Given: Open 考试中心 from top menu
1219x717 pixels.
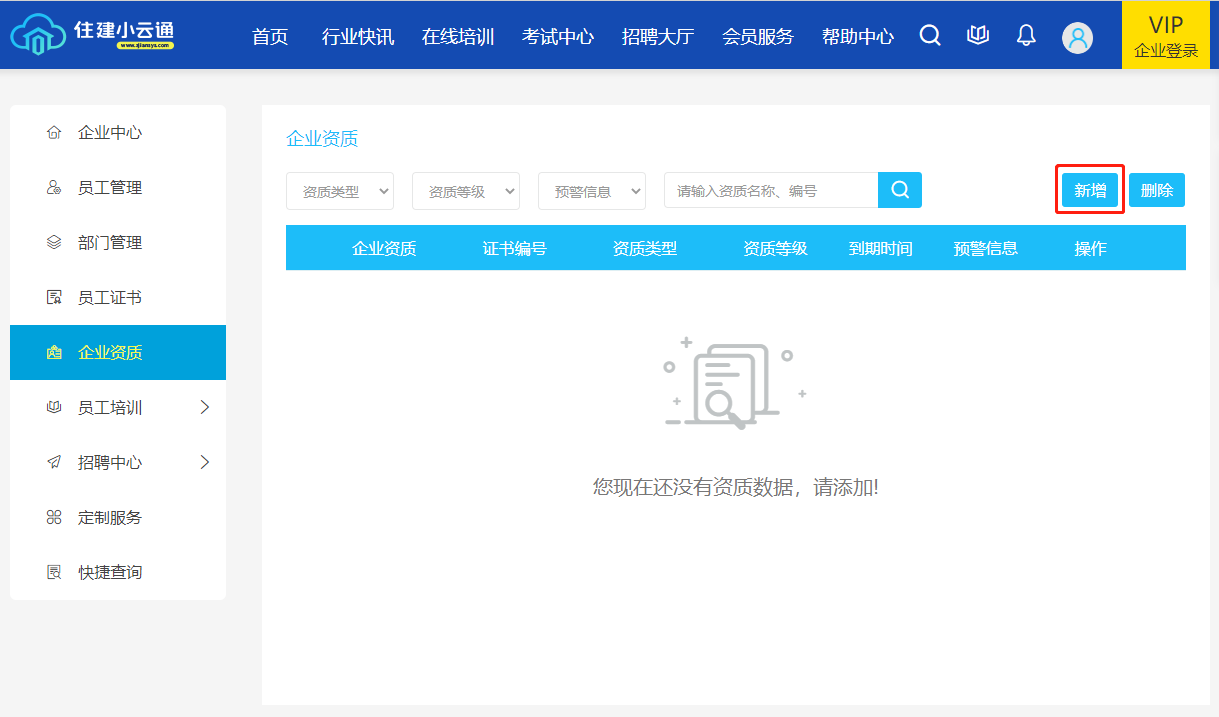Looking at the screenshot, I should (558, 37).
